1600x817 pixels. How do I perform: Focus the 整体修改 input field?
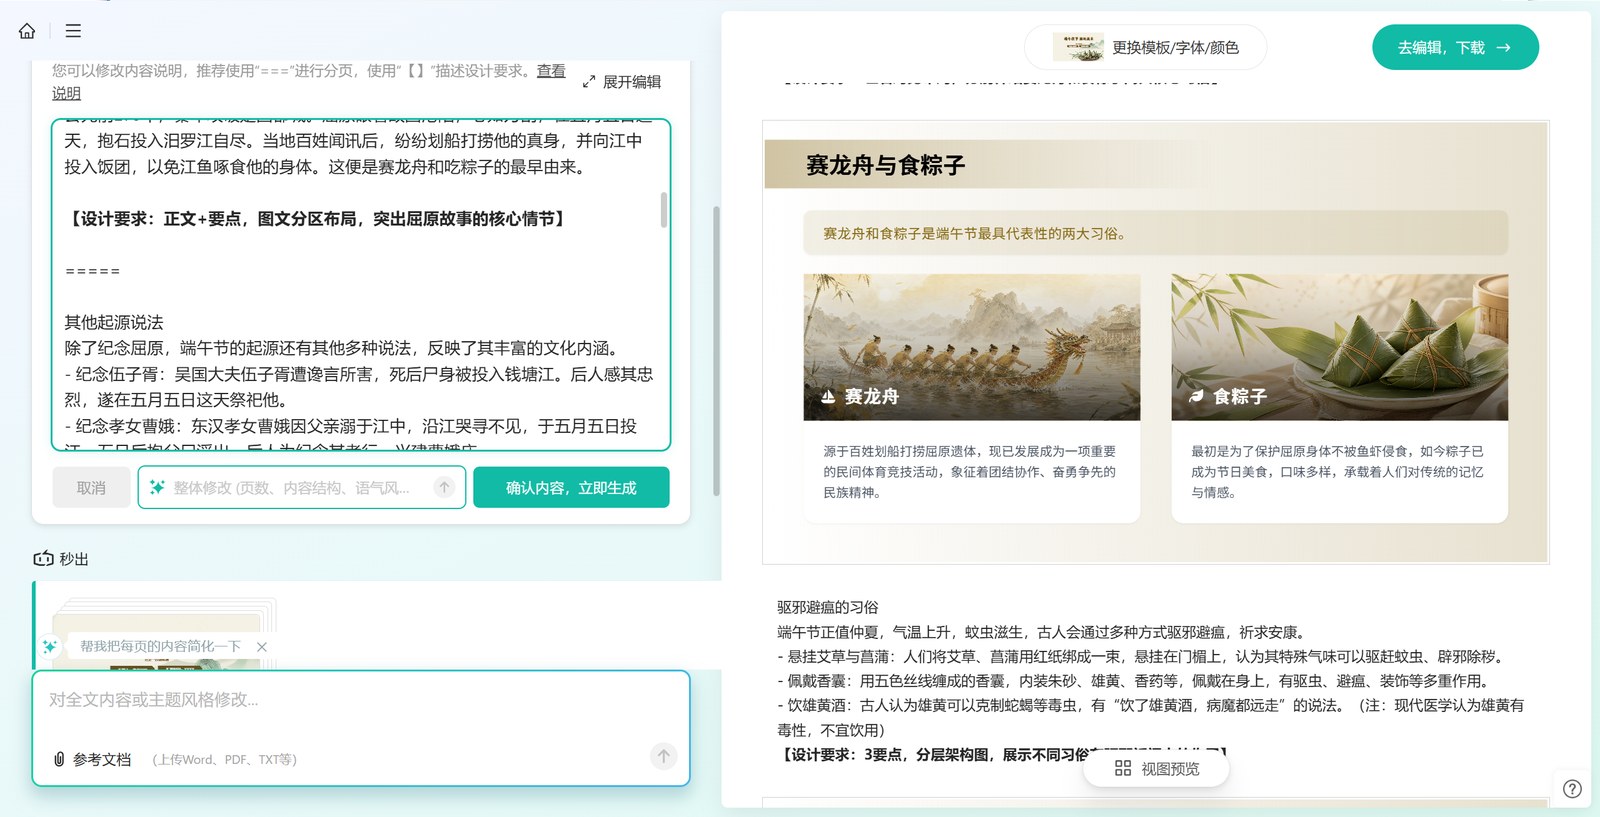click(302, 487)
